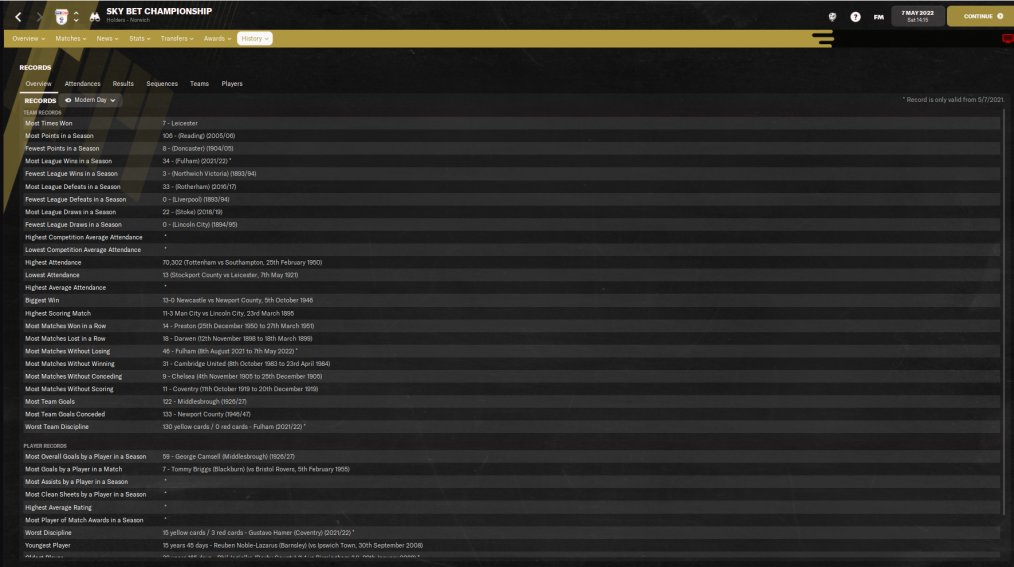Click Fulham 2021/22 most league wins record
This screenshot has width=1014, height=567.
pyautogui.click(x=197, y=161)
